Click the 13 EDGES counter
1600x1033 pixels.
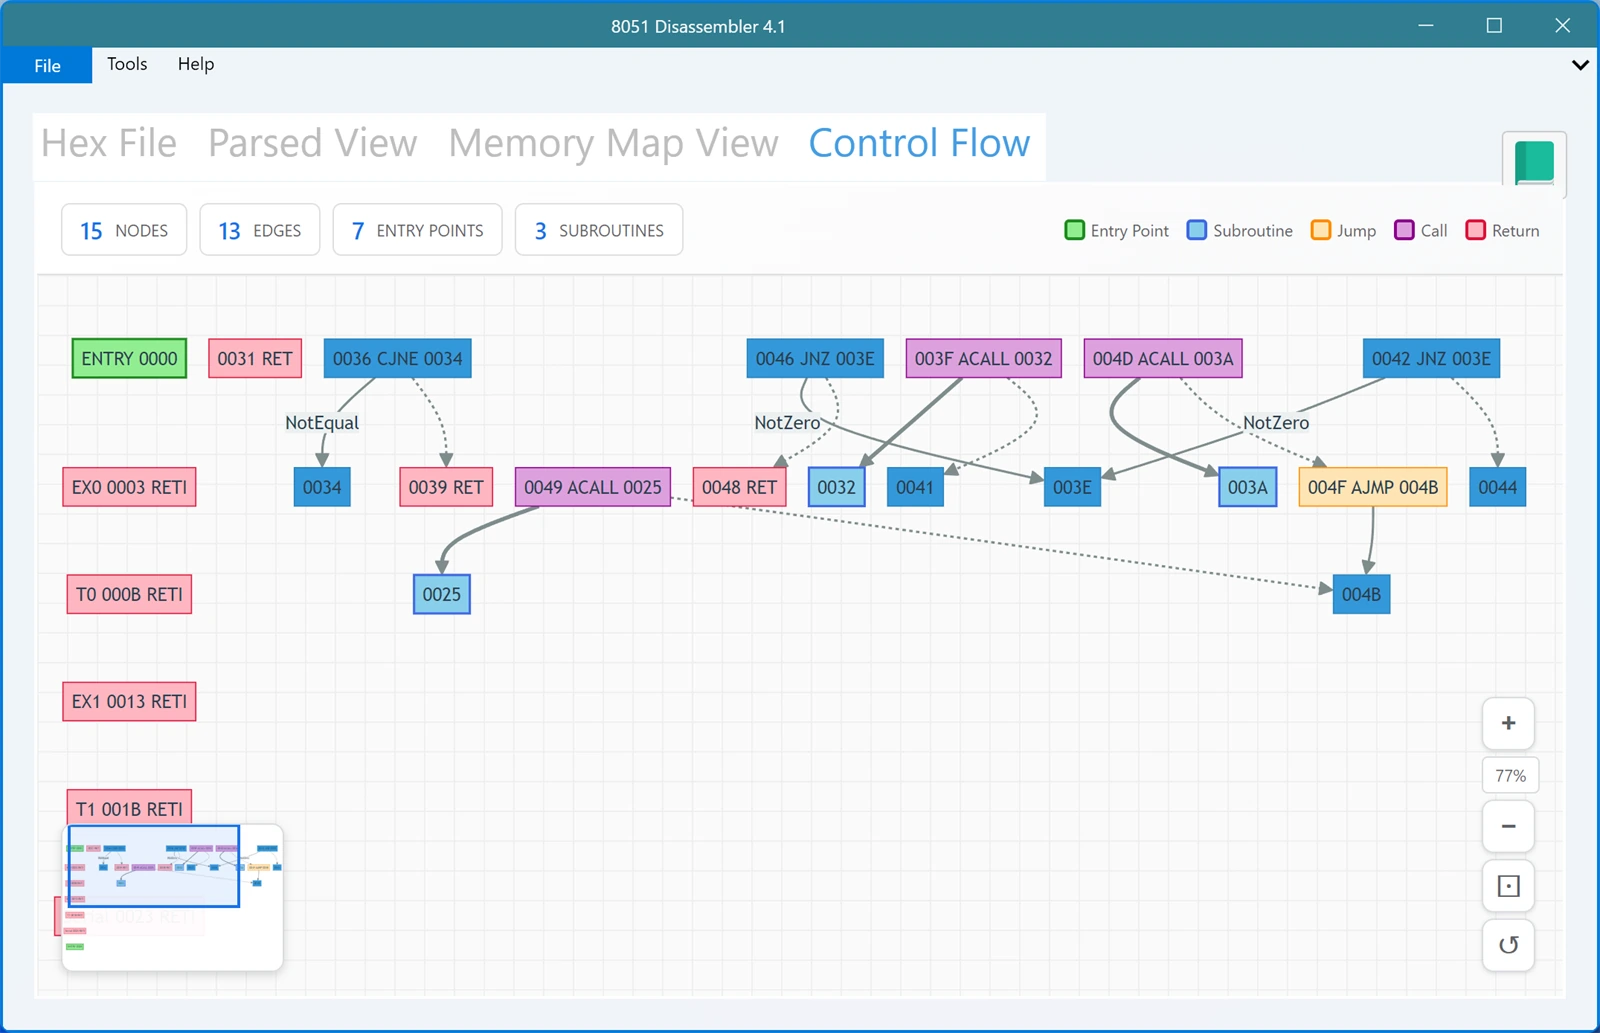tap(260, 230)
